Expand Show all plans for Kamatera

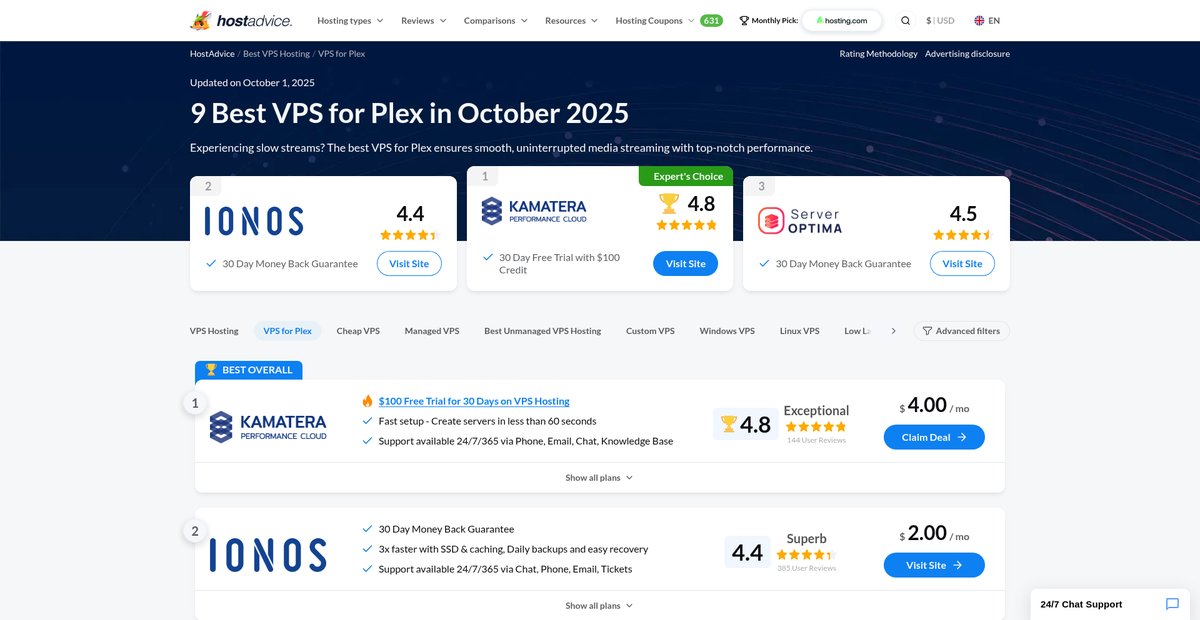(x=599, y=478)
